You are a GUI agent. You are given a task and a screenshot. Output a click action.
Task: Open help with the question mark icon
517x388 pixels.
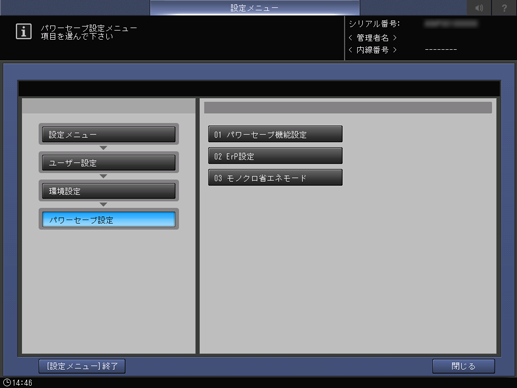point(504,8)
